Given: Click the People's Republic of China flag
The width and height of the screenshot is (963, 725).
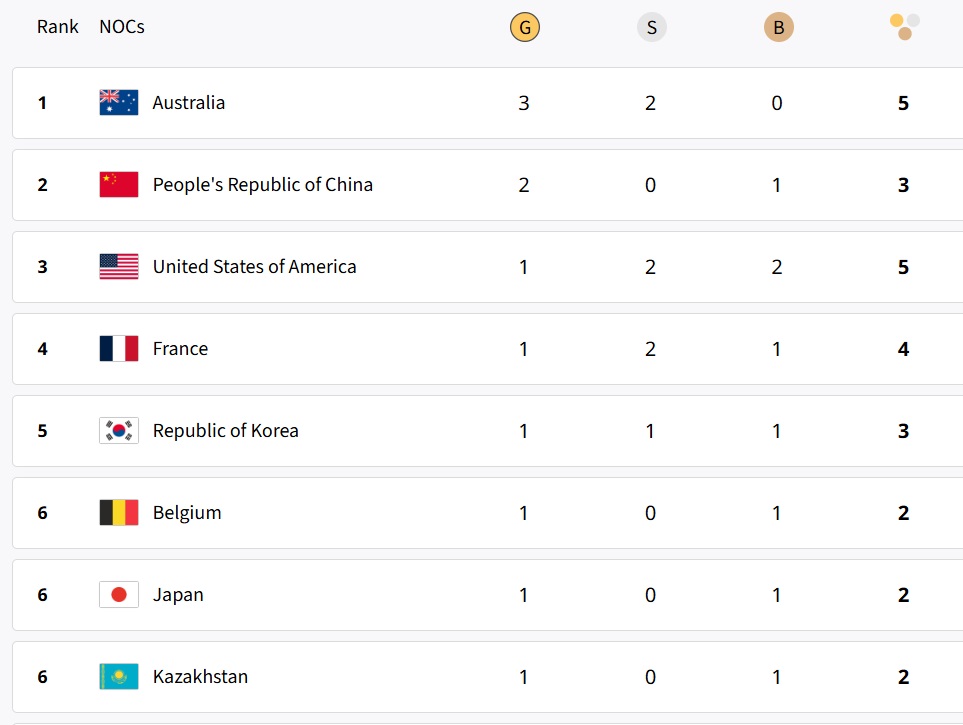Looking at the screenshot, I should [119, 185].
